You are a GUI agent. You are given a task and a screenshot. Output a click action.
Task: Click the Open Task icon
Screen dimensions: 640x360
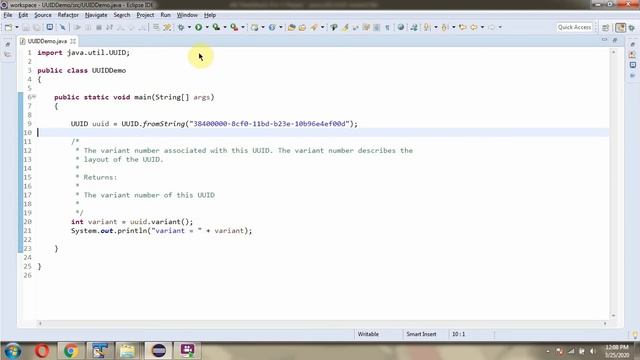302,27
